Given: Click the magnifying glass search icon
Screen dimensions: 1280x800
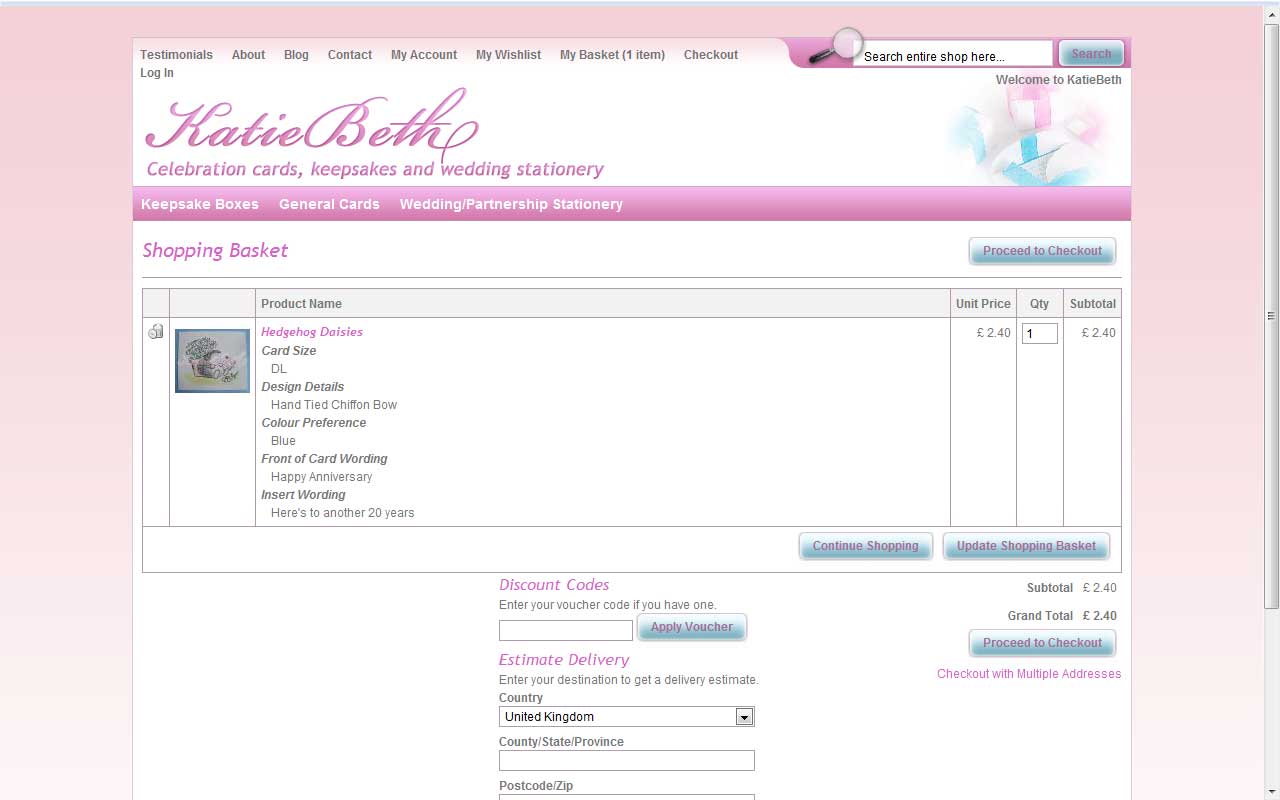Looking at the screenshot, I should coord(838,48).
